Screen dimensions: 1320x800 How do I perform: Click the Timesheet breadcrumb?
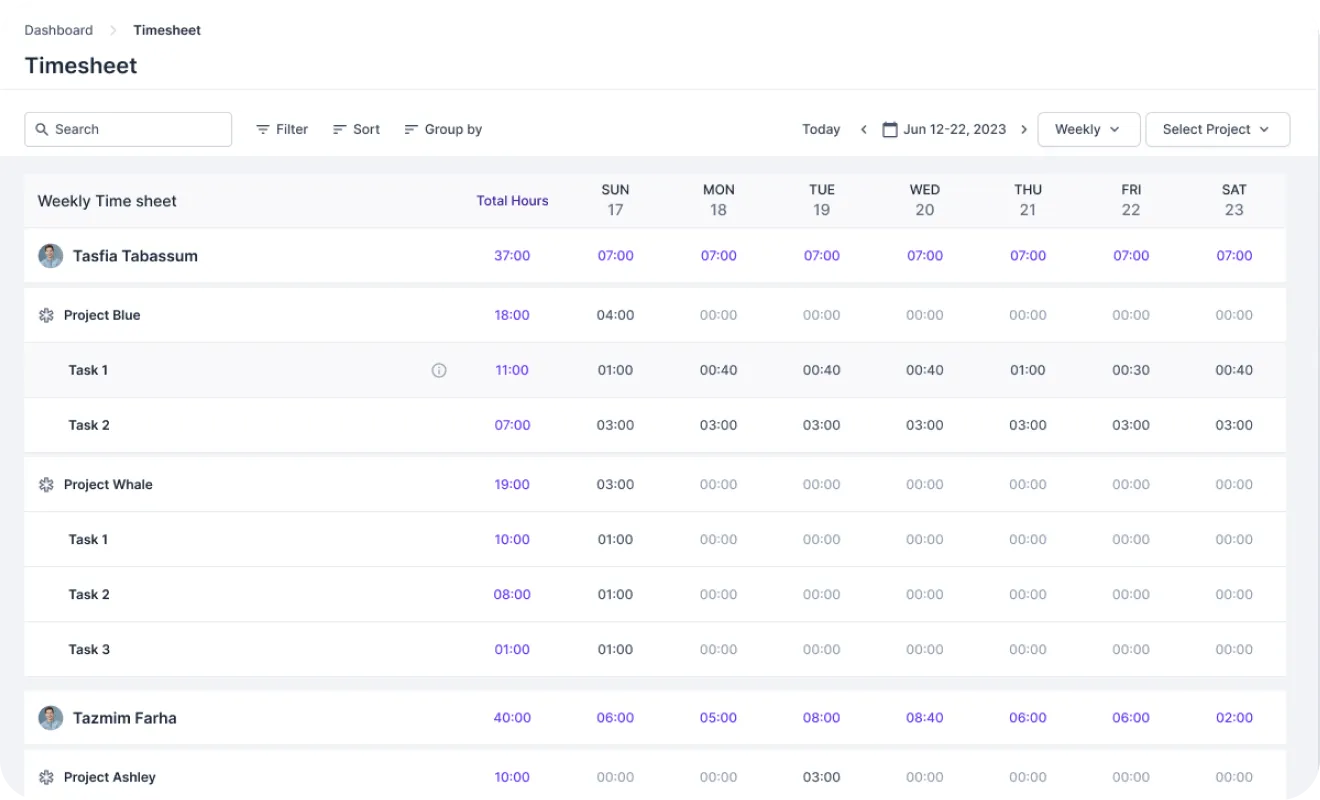click(167, 30)
